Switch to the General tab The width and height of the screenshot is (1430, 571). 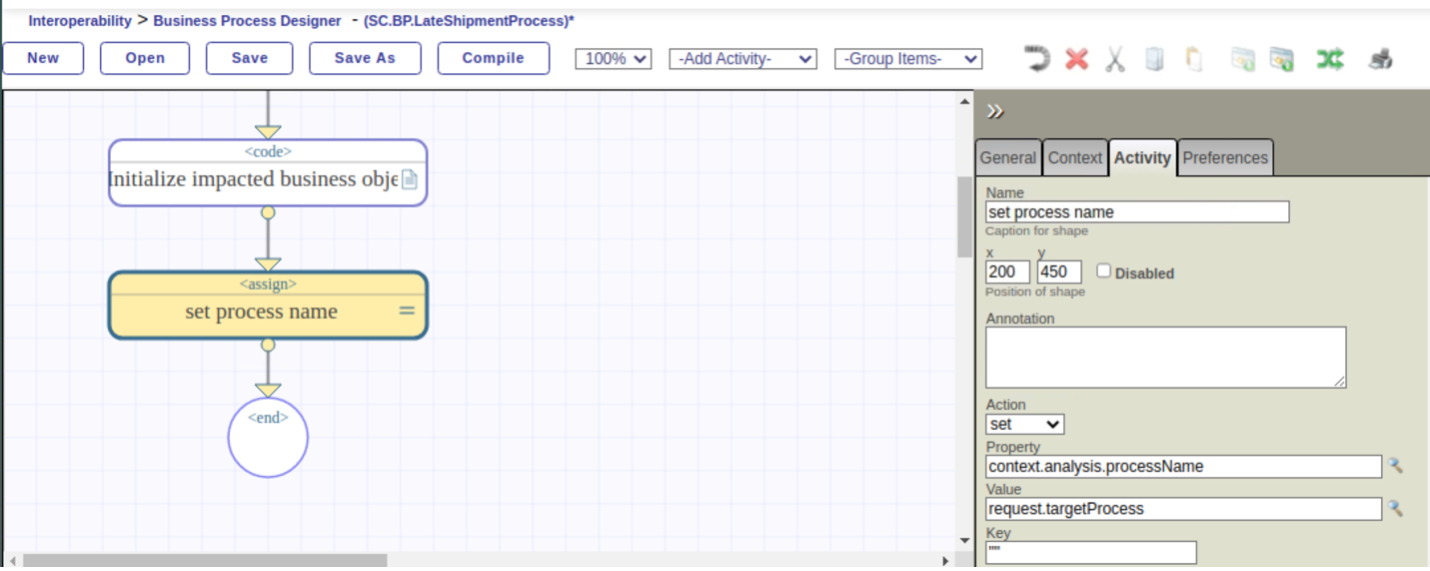tap(1008, 158)
